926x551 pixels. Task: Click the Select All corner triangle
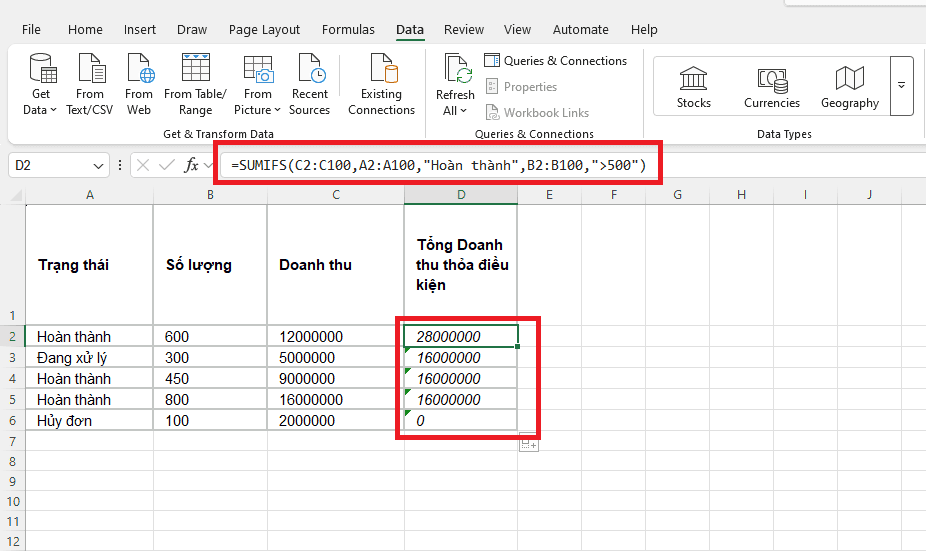[x=16, y=195]
